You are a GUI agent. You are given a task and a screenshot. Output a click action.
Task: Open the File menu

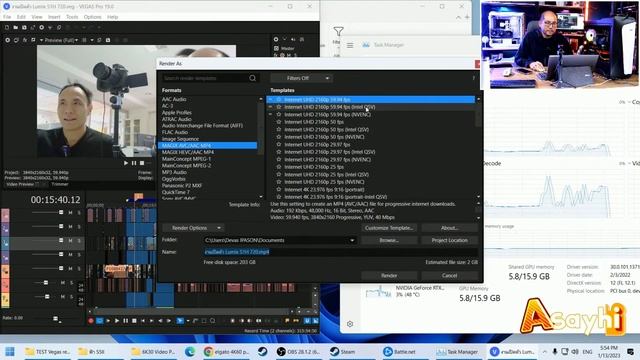(x=7, y=17)
